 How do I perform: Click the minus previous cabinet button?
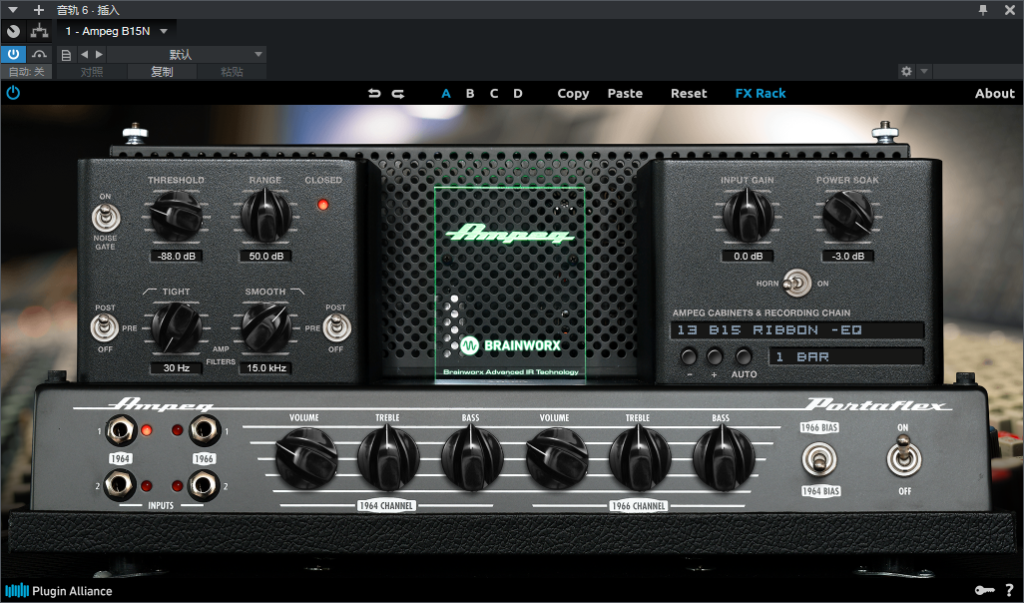(x=688, y=357)
